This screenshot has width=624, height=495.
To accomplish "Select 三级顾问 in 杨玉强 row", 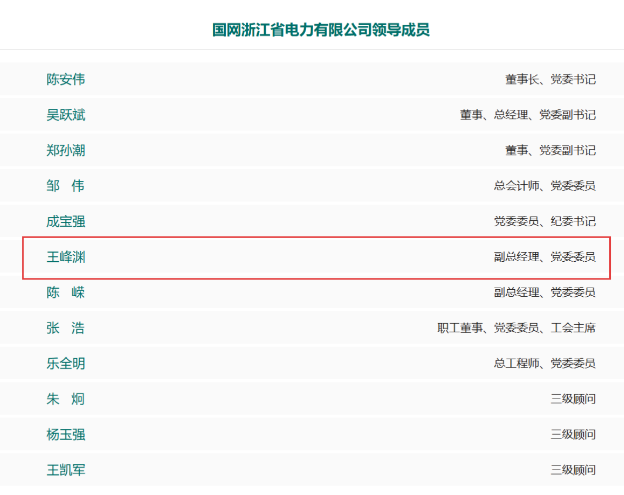I will coord(573,435).
